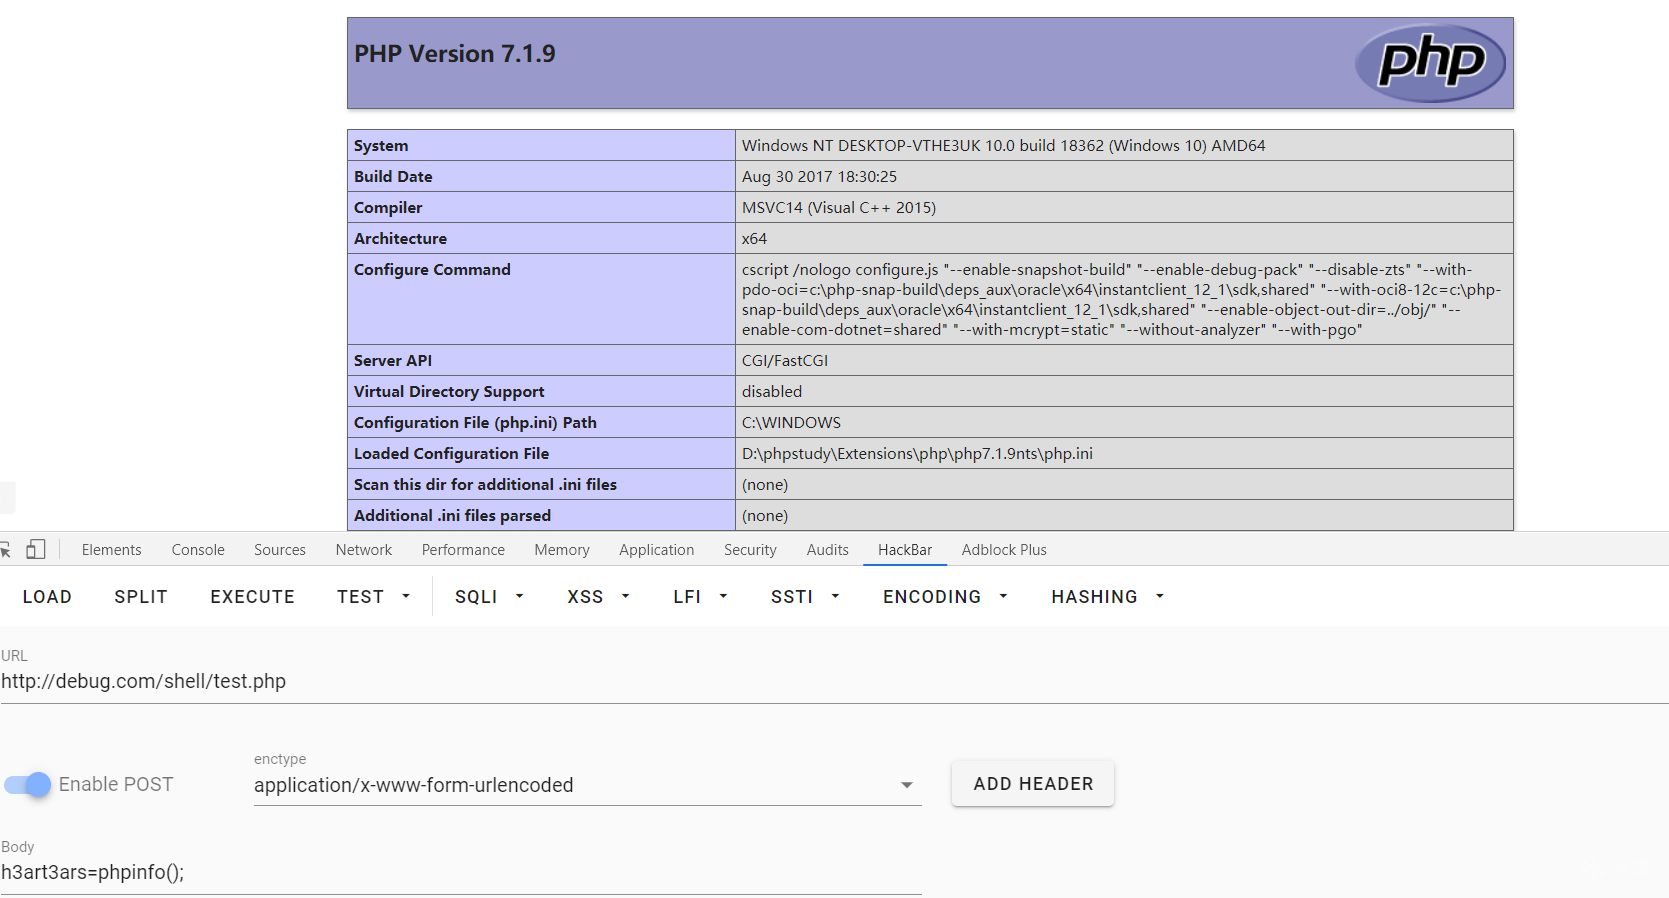Open the enctype dropdown
The height and width of the screenshot is (898, 1669).
(587, 785)
